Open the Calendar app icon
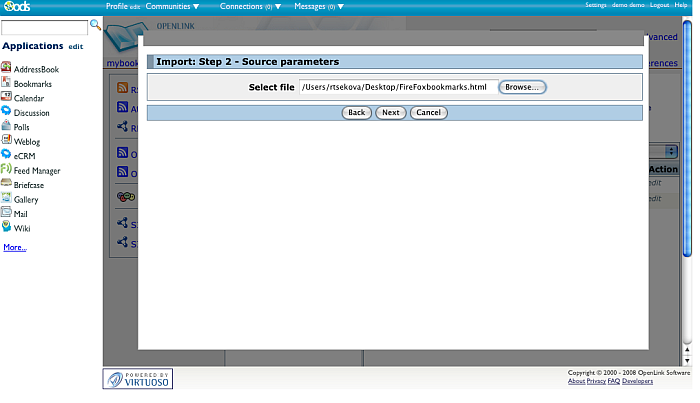Screen dimensions: 700x403 click(7, 98)
